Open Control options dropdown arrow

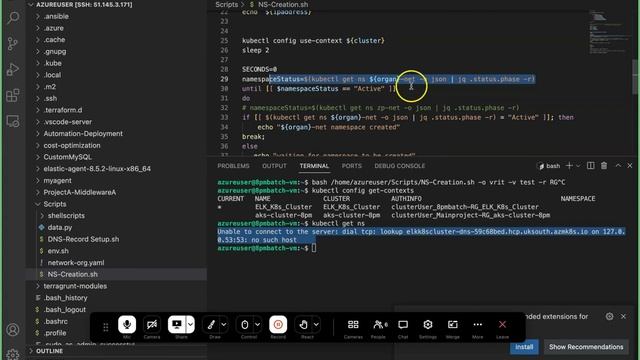click(x=258, y=324)
